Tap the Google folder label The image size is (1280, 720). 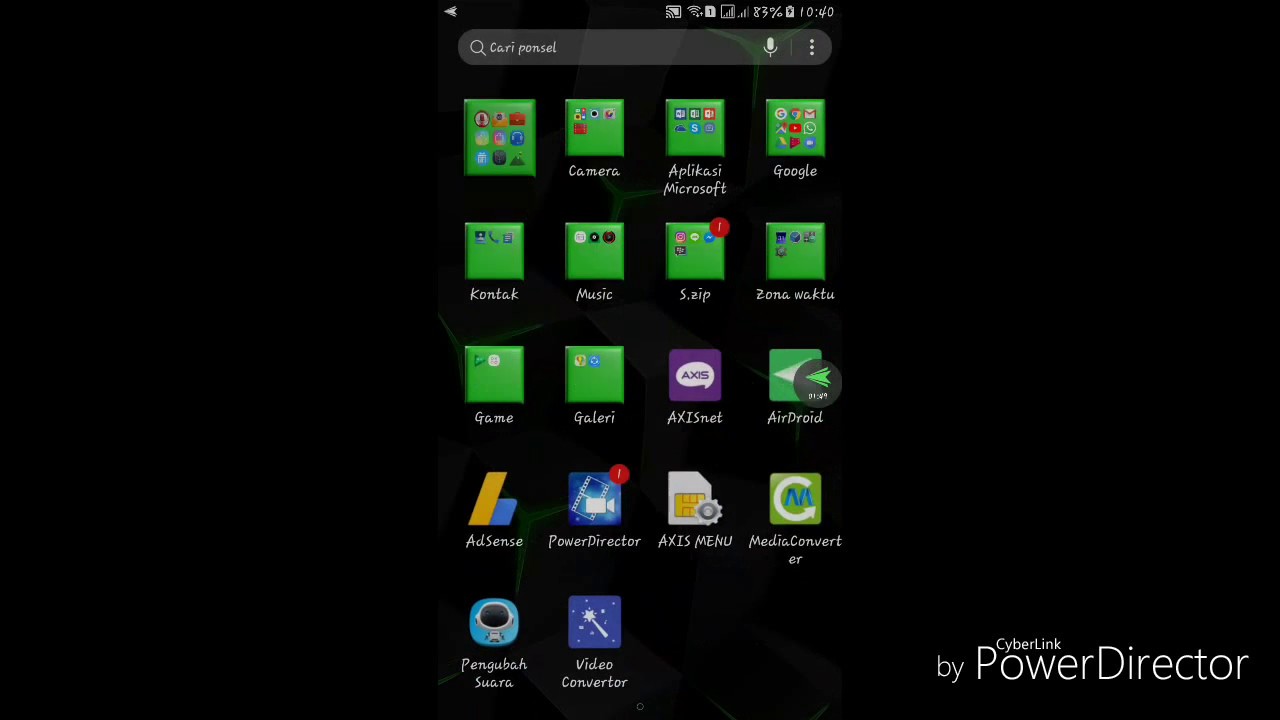click(x=795, y=171)
